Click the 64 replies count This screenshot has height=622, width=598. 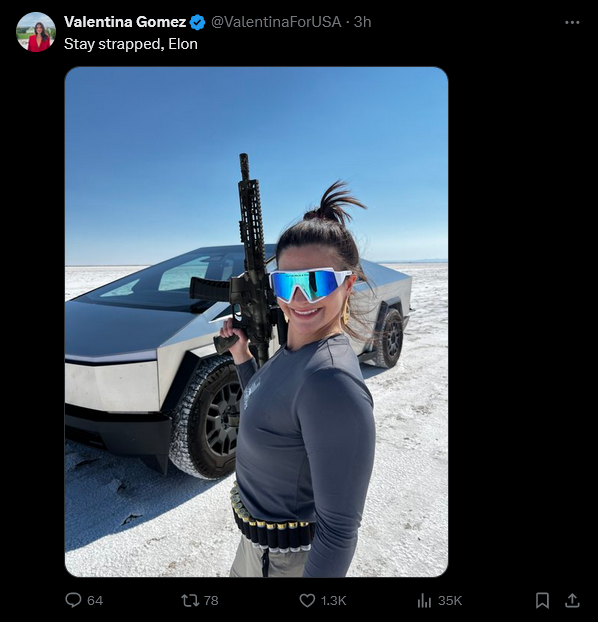95,601
